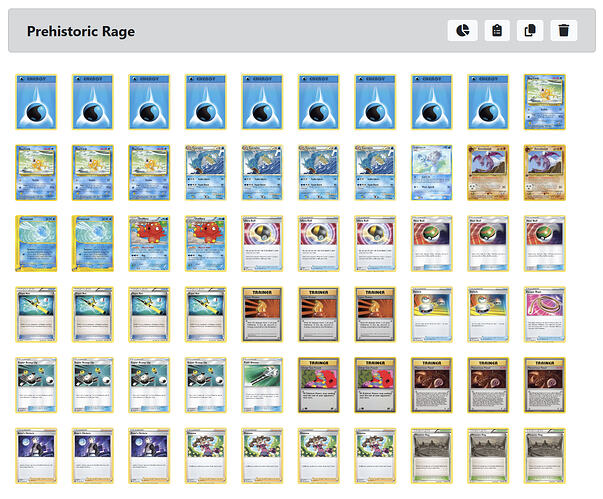The height and width of the screenshot is (499, 603).
Task: Select the Prehistoric Rage deck title
Action: click(81, 31)
